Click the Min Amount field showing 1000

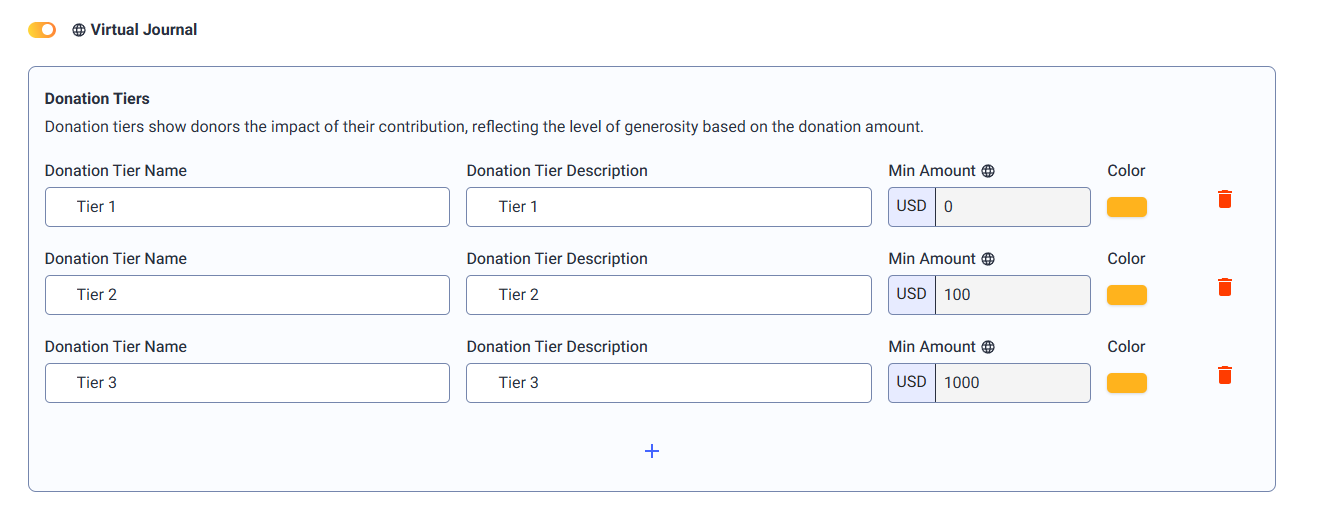point(1013,383)
